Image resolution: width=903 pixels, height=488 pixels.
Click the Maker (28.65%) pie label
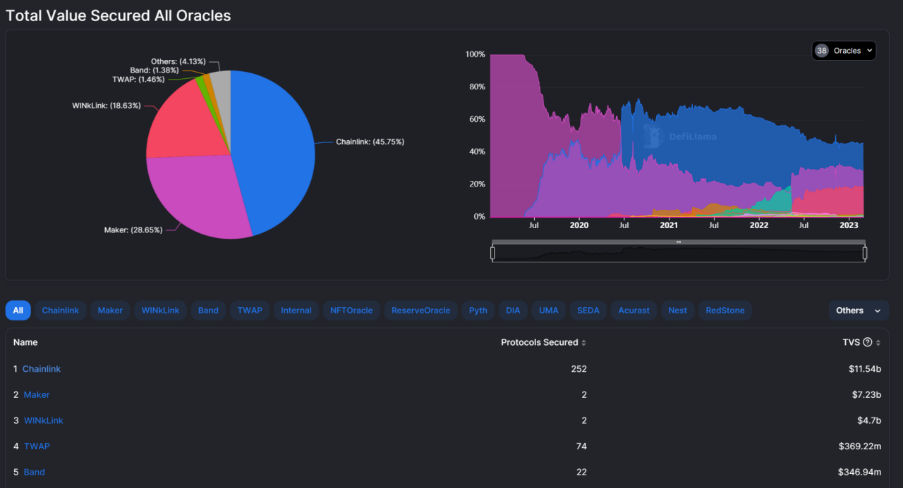[133, 230]
